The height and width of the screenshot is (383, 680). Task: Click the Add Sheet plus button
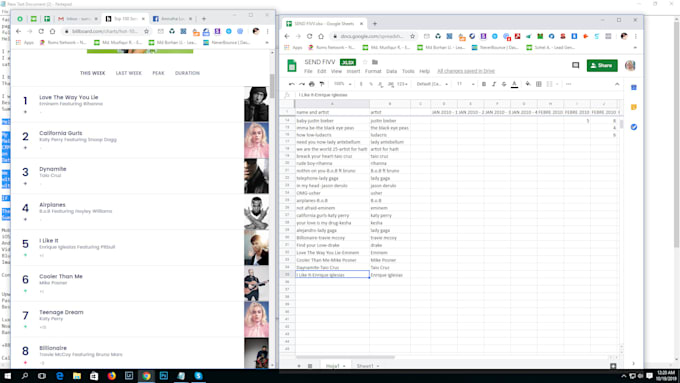pyautogui.click(x=299, y=366)
